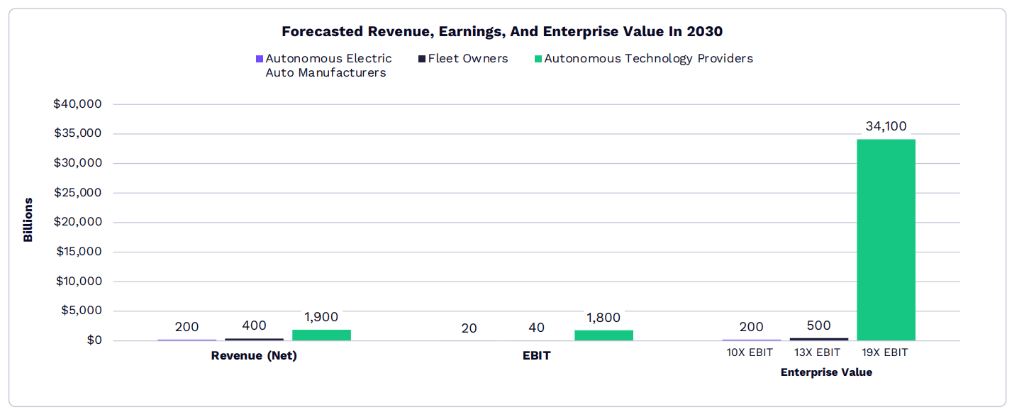Click the dark Fleet Owners legend swatch
Image resolution: width=1024 pixels, height=411 pixels.
click(422, 59)
